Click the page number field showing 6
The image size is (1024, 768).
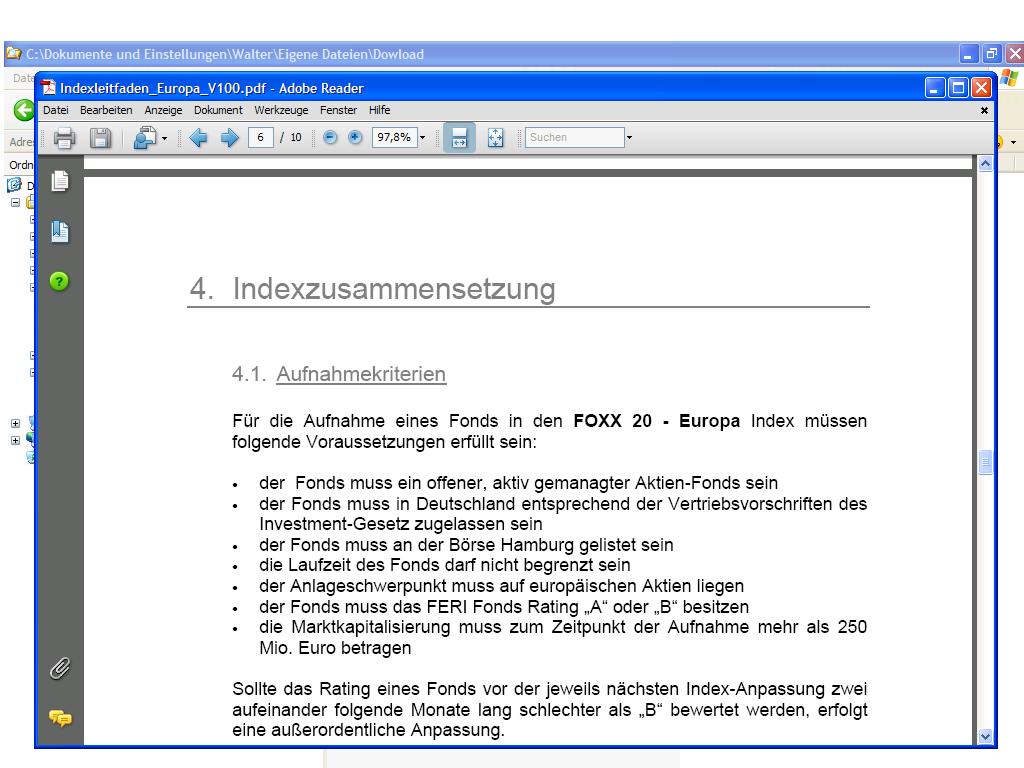point(260,137)
